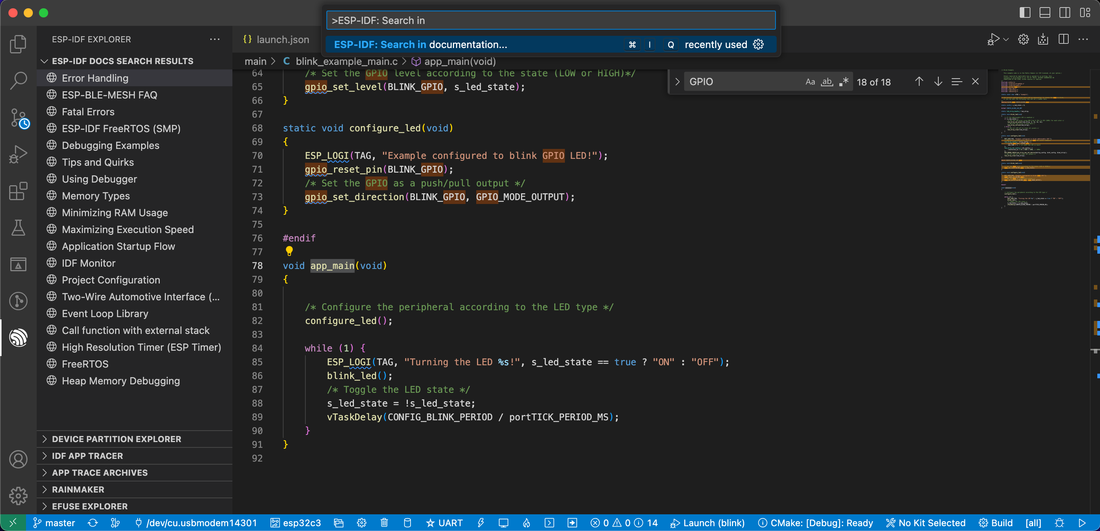This screenshot has width=1100, height=531.
Task: Toggle Match Whole Word in find widget
Action: 827,82
